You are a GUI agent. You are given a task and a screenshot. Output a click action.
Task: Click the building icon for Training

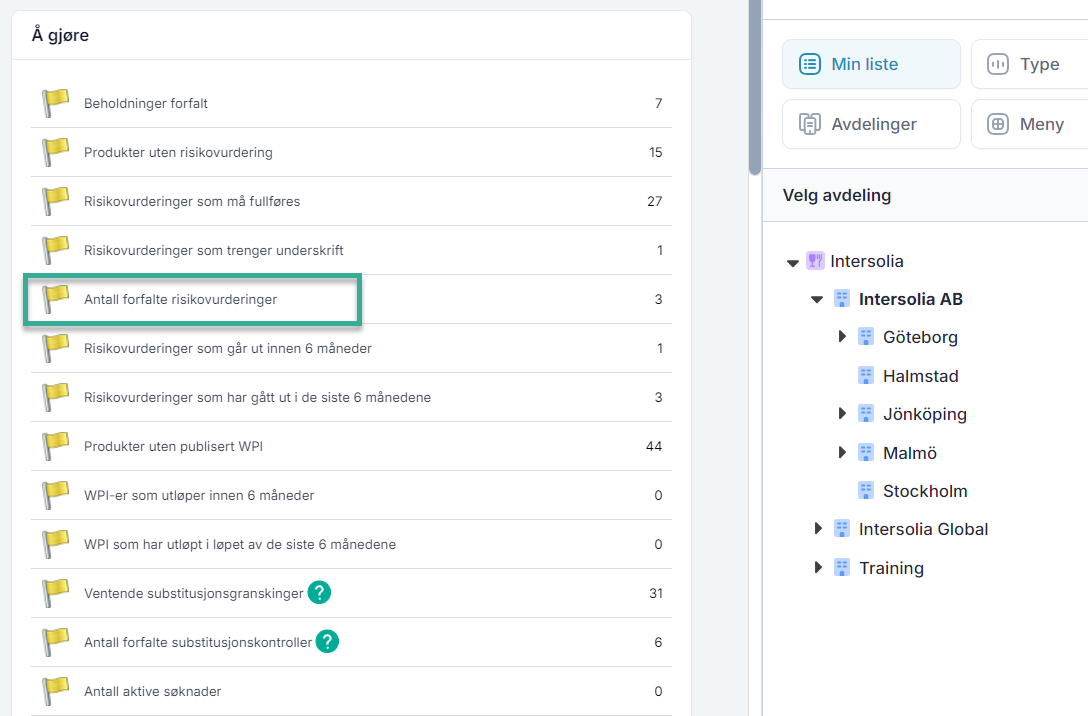click(x=842, y=568)
